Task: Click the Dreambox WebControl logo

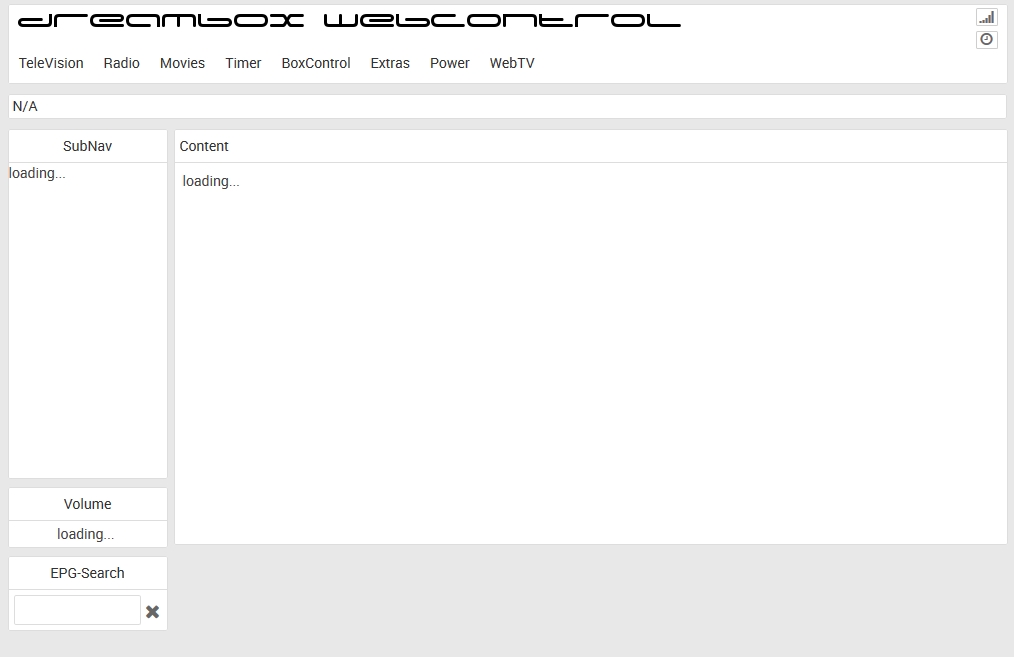Action: point(349,21)
